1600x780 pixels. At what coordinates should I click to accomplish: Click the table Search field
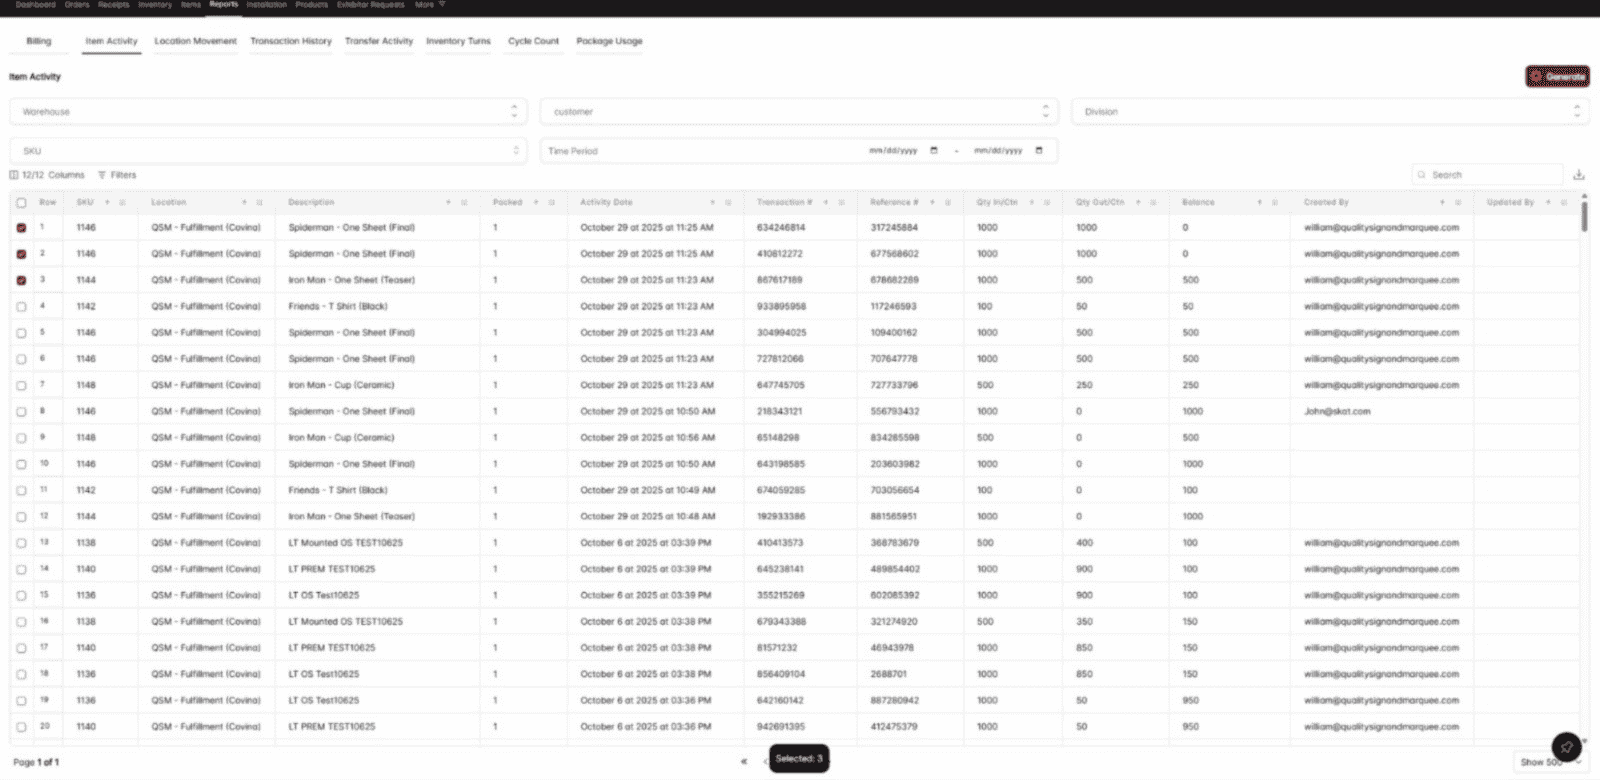click(1487, 175)
